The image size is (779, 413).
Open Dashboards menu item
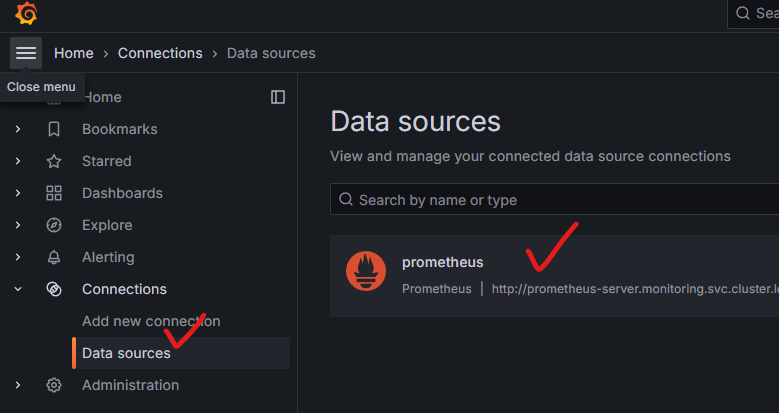122,193
